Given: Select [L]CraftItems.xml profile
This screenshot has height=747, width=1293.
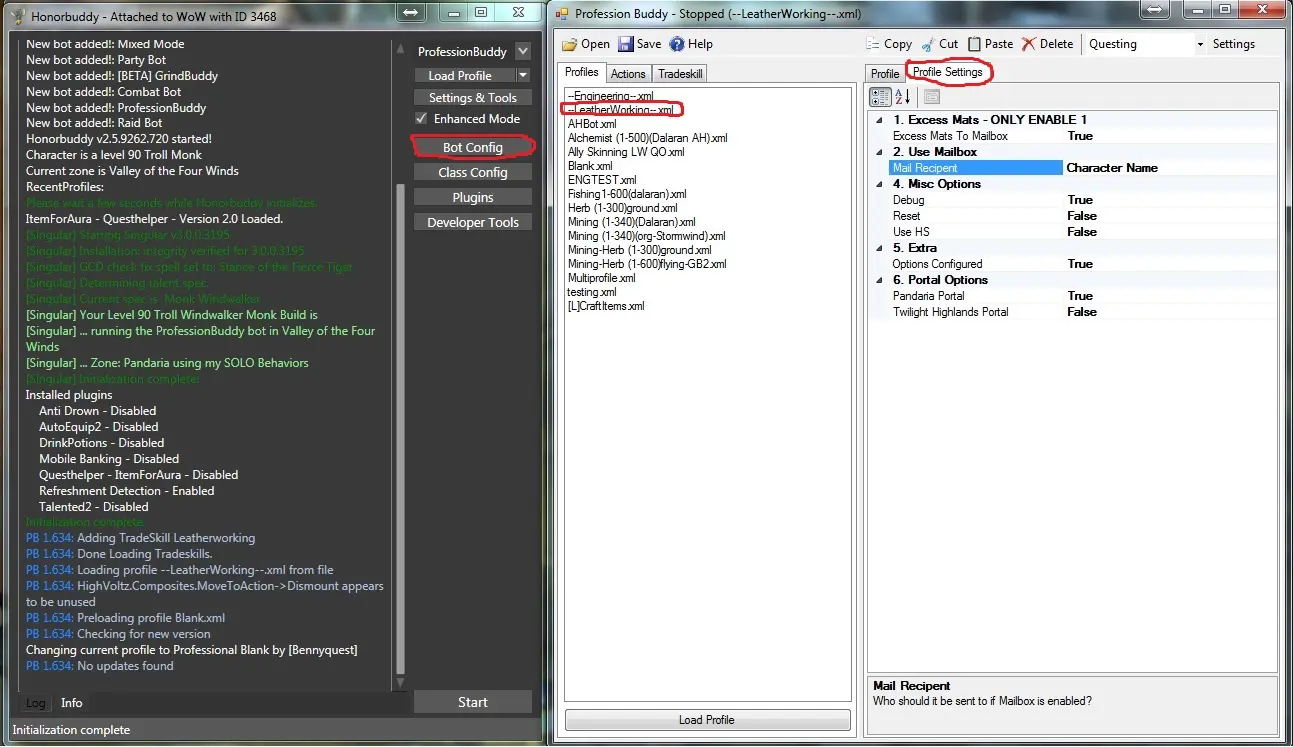Looking at the screenshot, I should [606, 306].
